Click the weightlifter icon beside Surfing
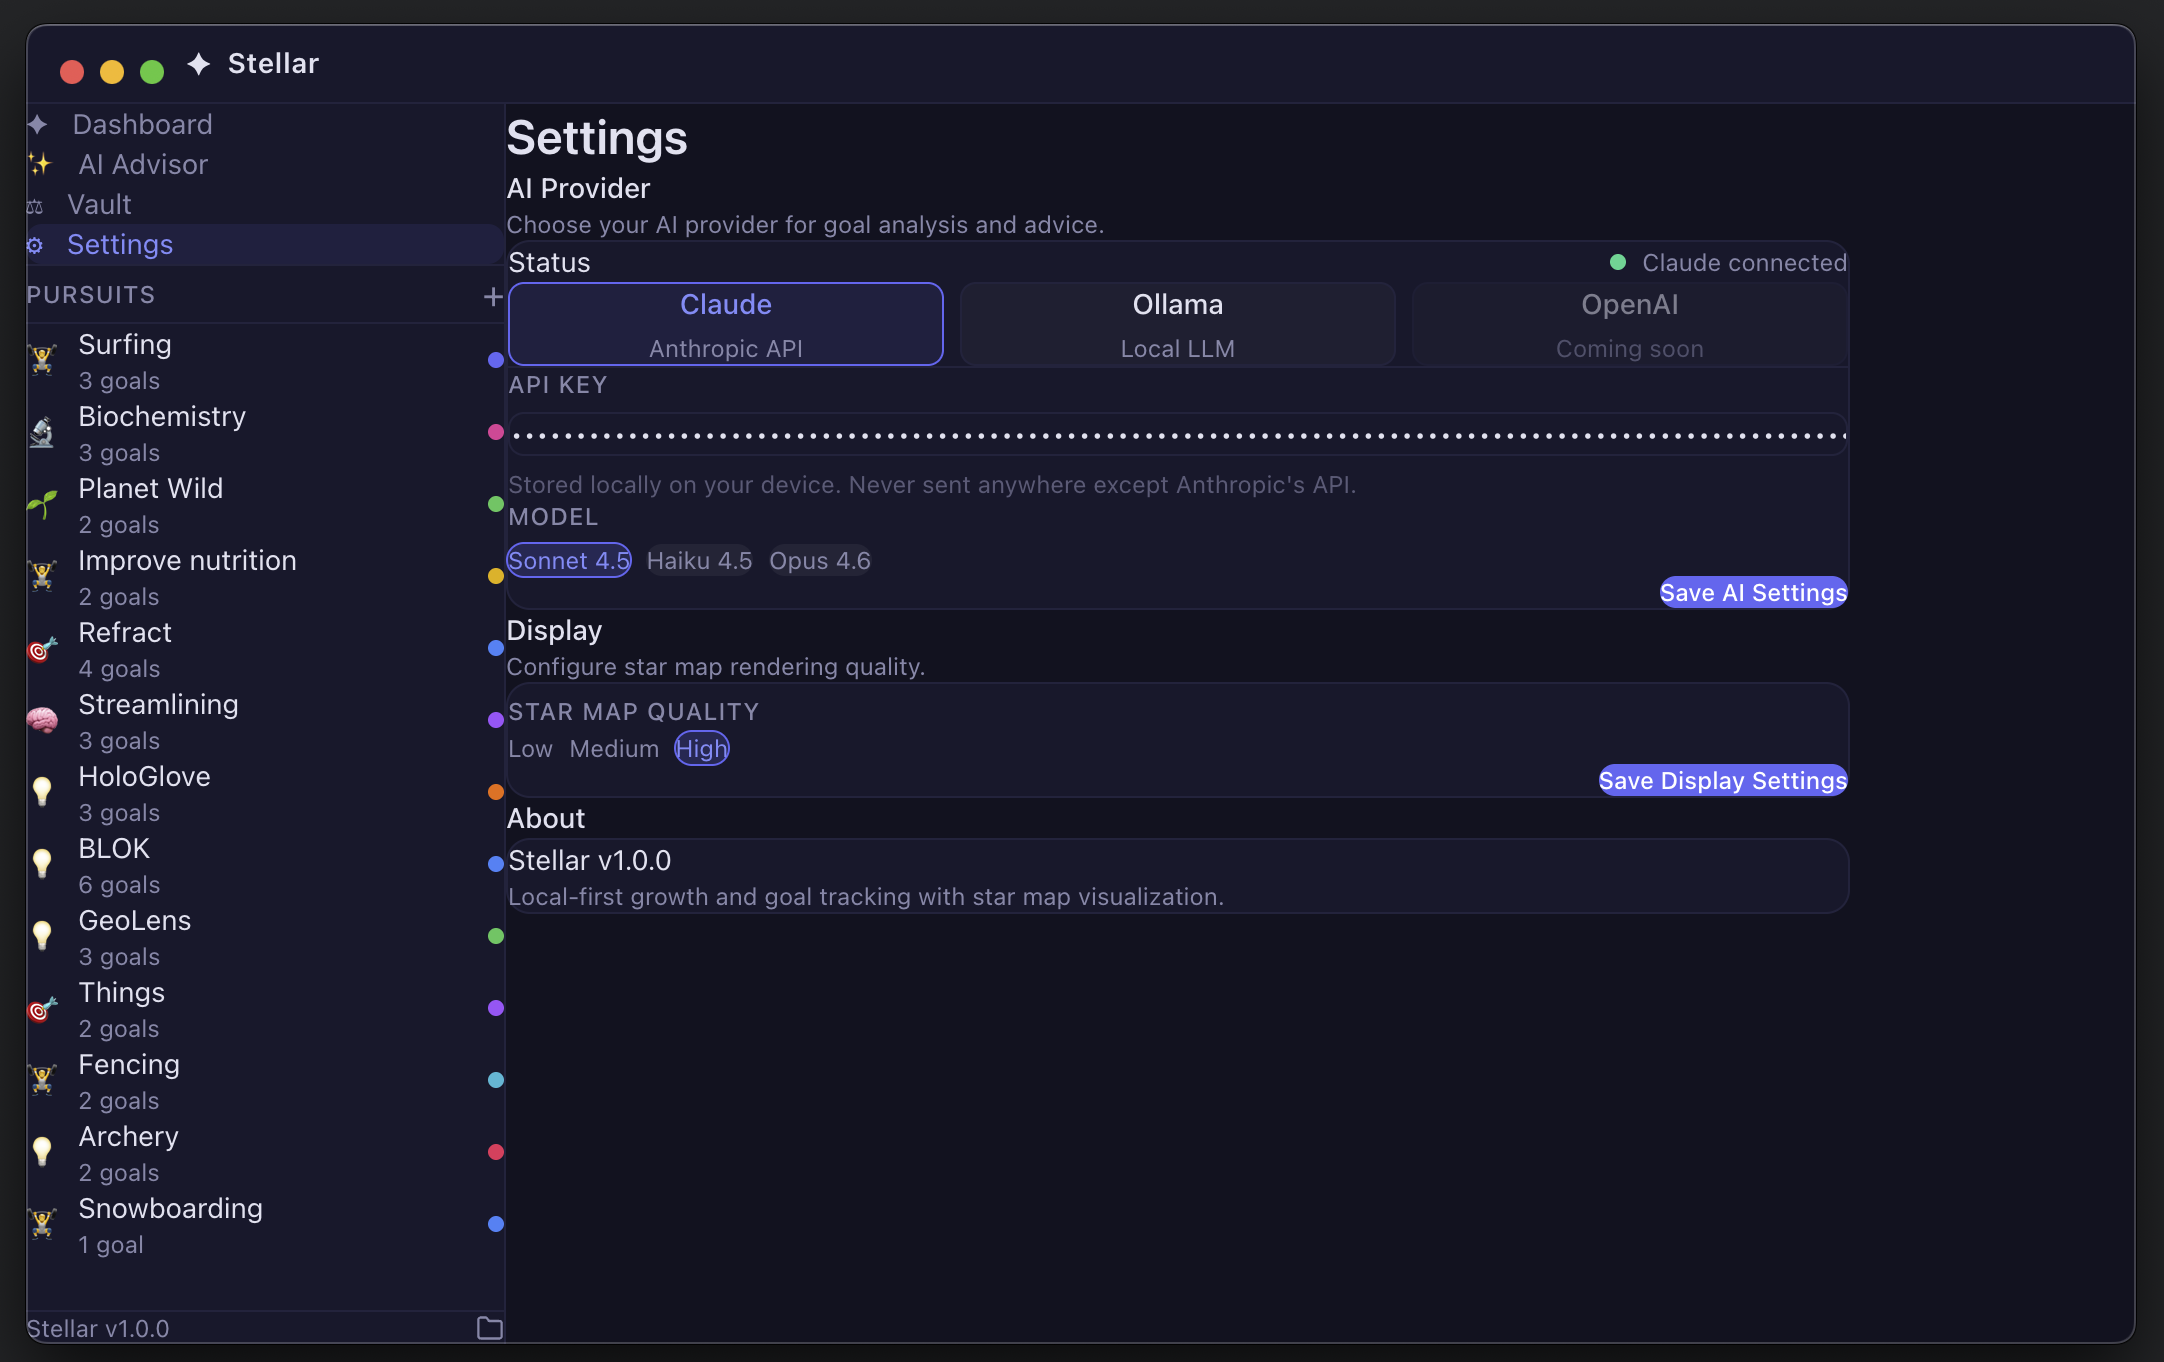The height and width of the screenshot is (1362, 2164). (42, 360)
